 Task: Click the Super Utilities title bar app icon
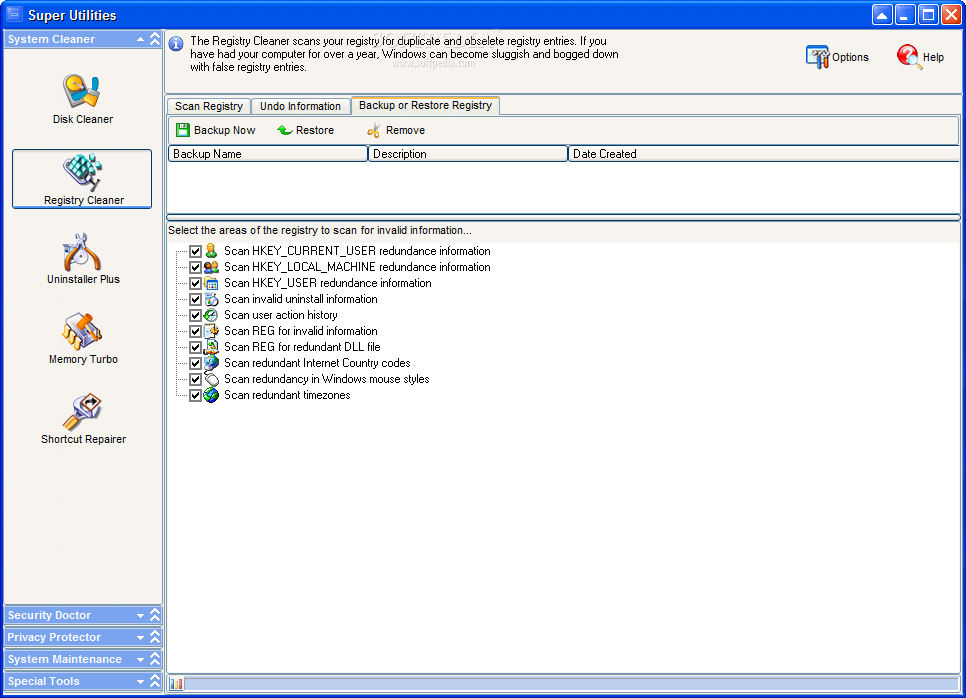[14, 14]
